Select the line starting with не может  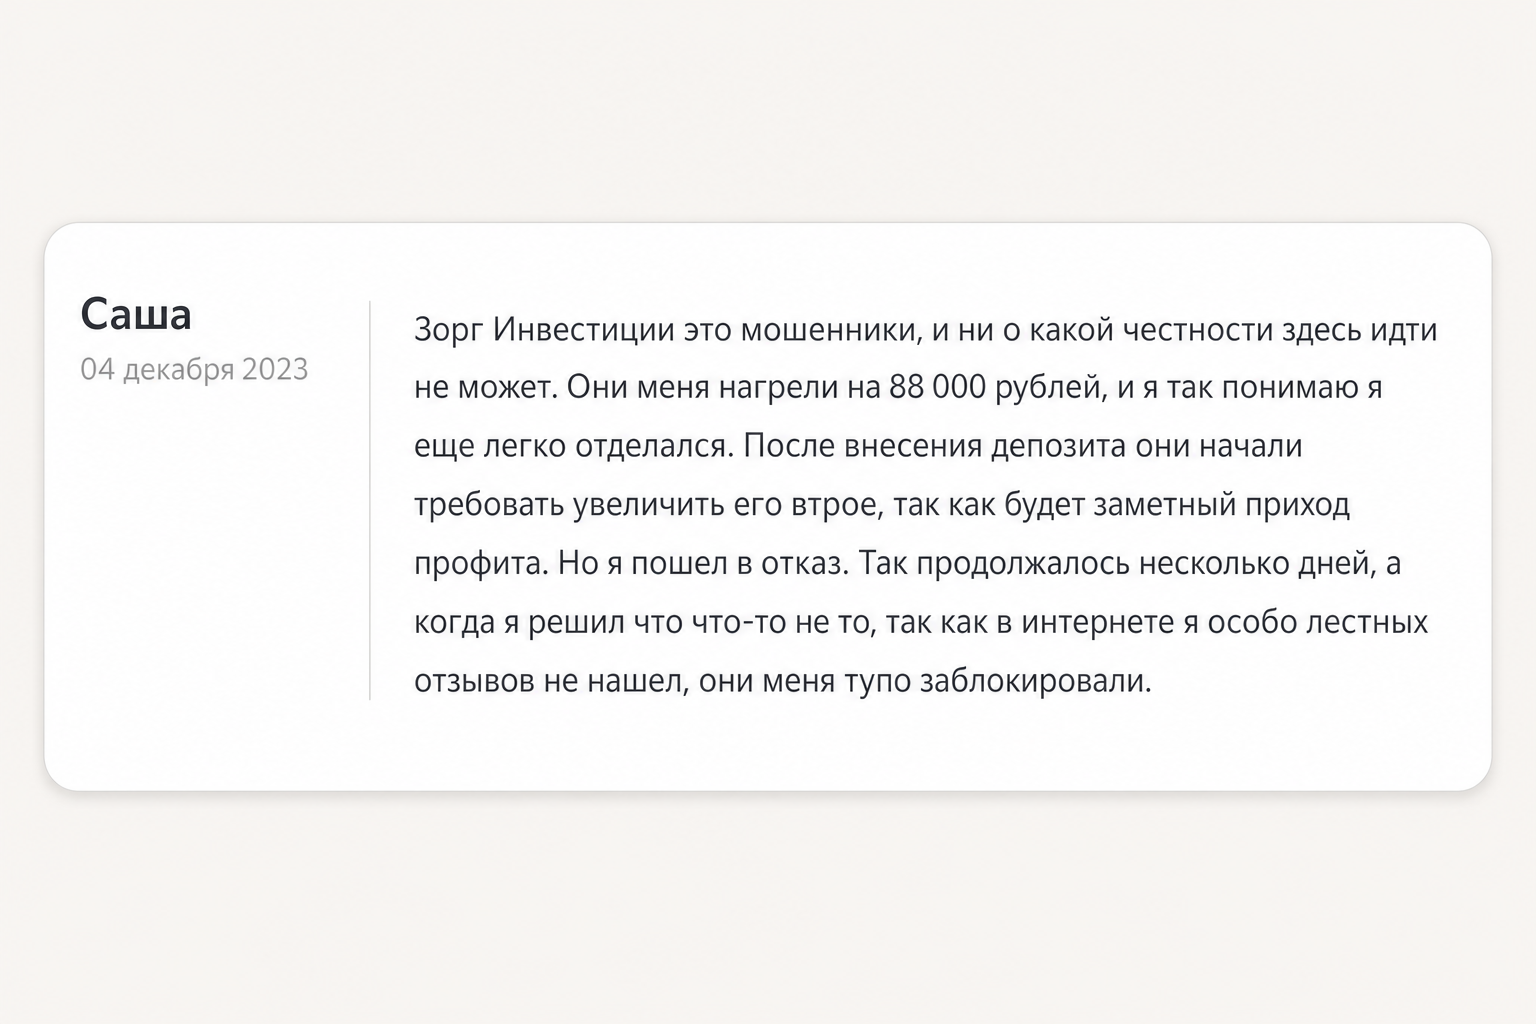click(x=898, y=387)
